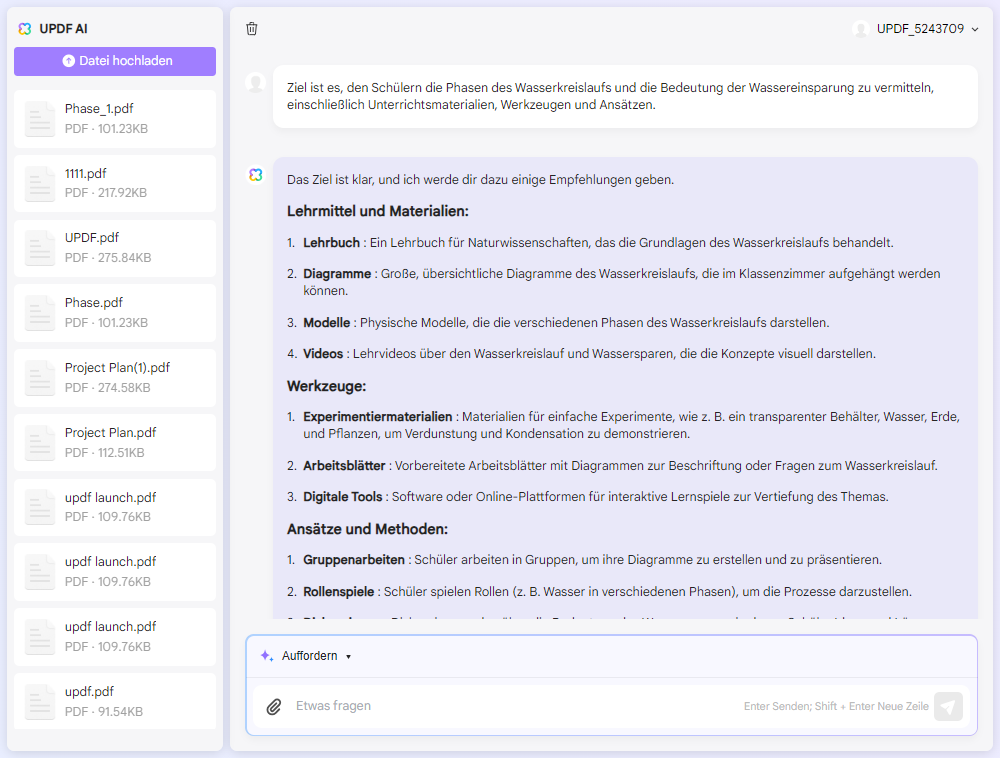Click the 1111.pdf file icon
Screen dimensions: 1000x758
click(x=40, y=184)
